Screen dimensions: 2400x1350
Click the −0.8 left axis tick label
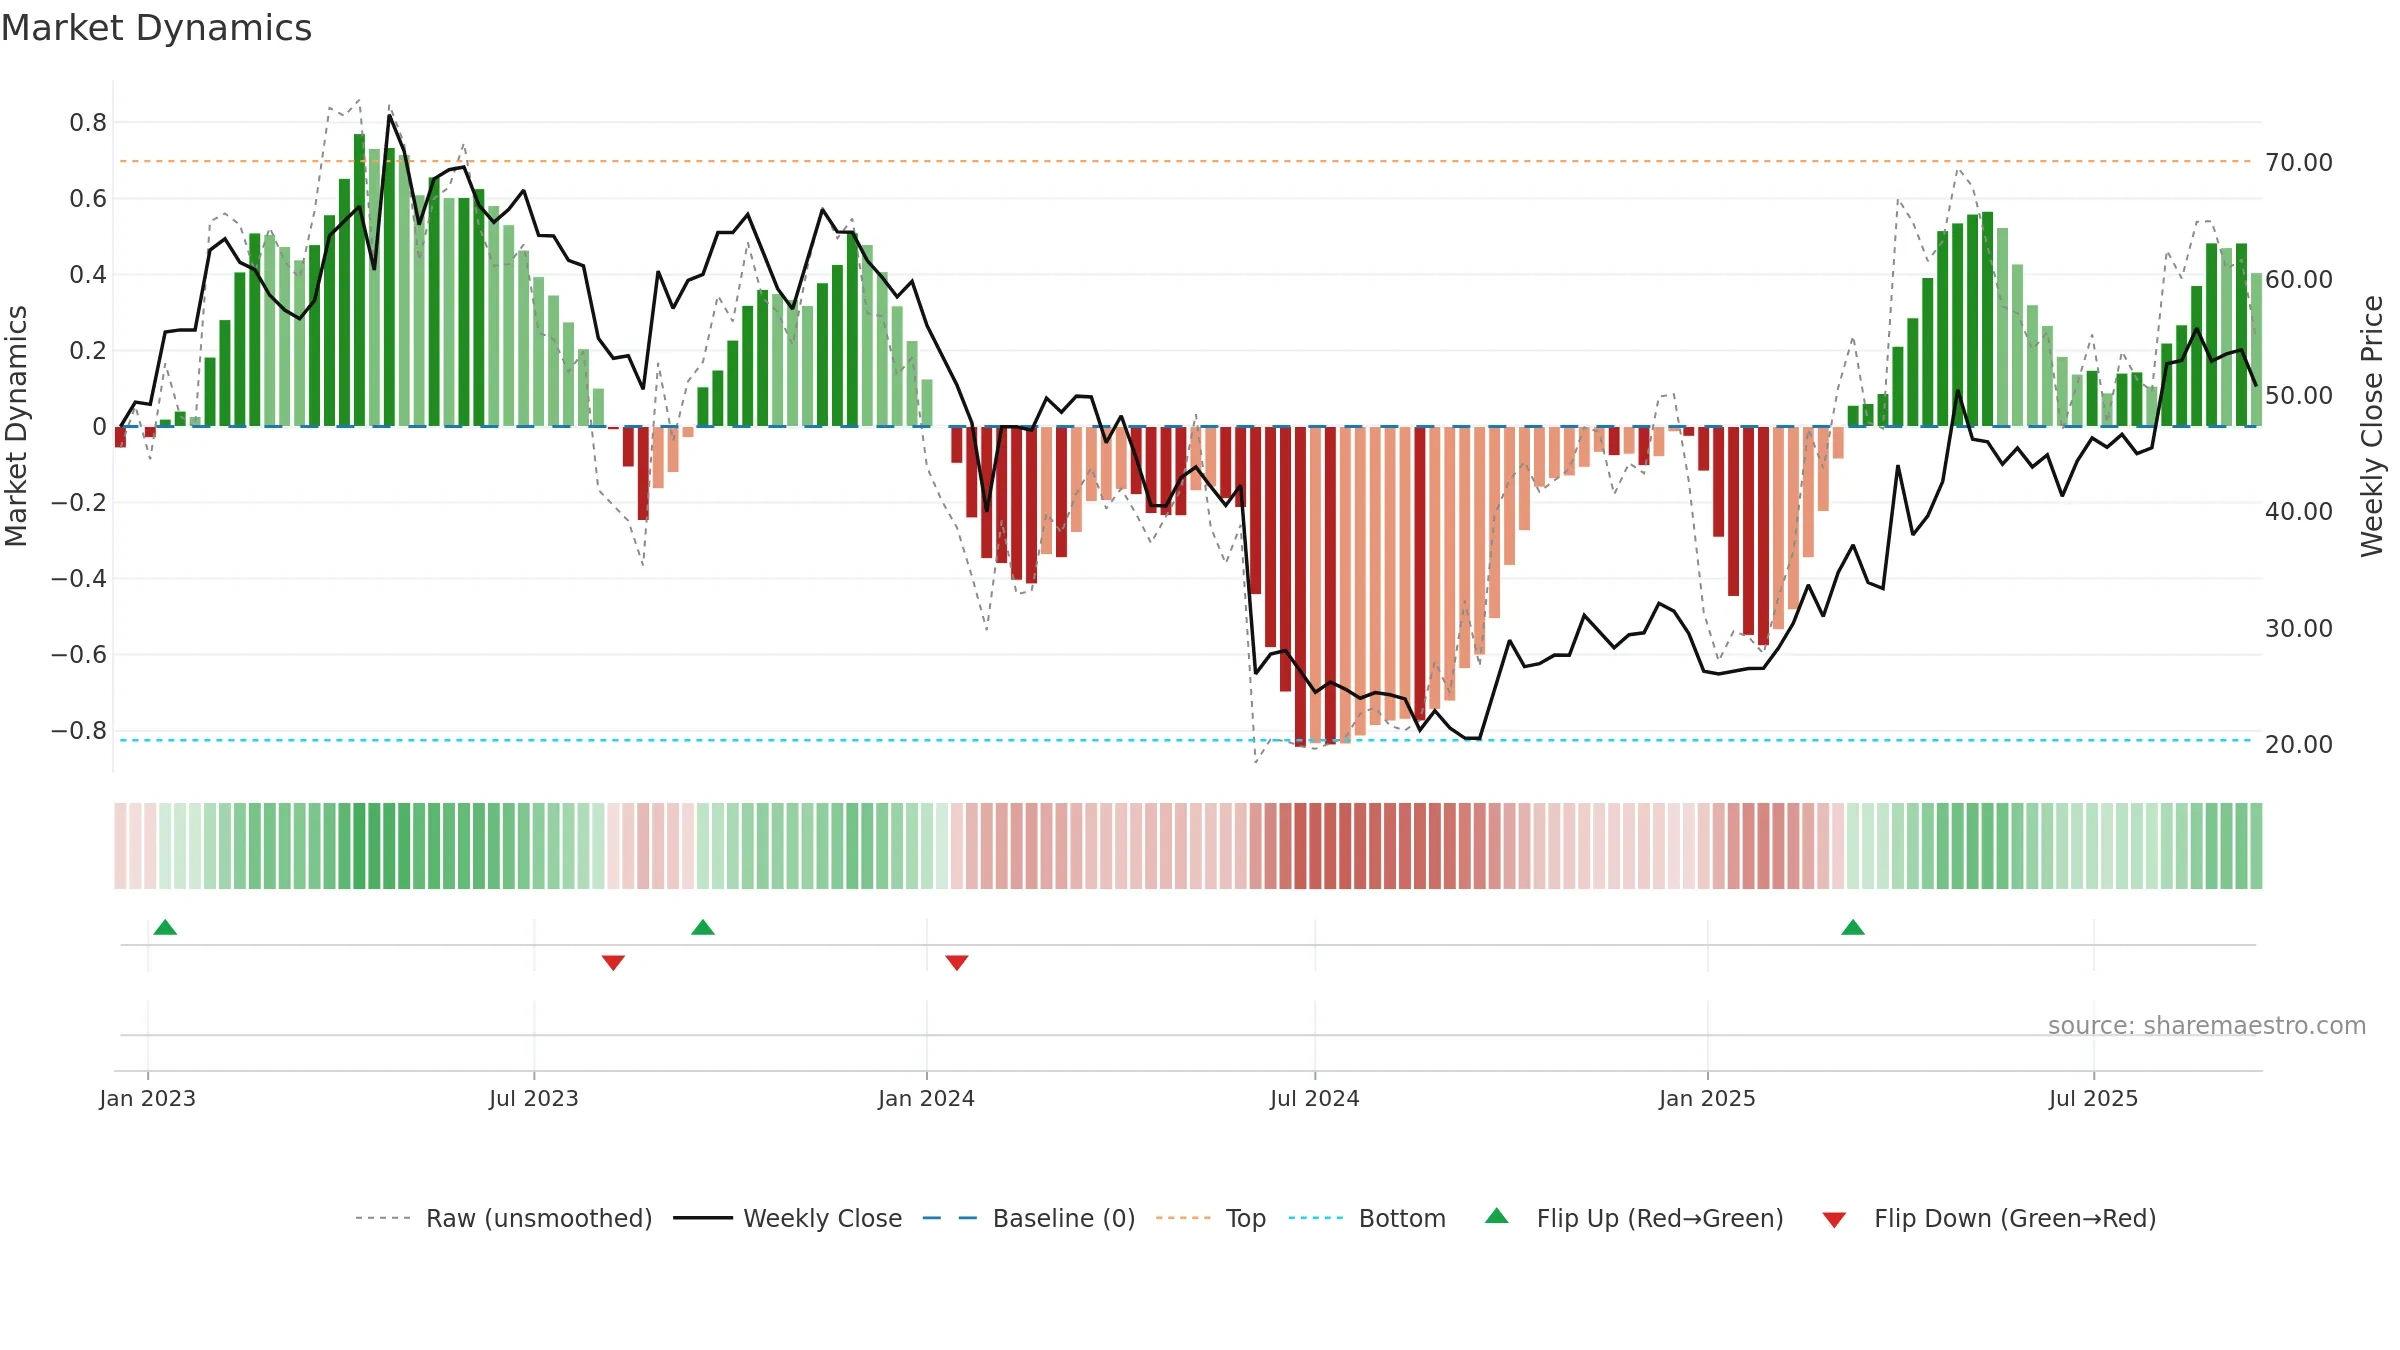pos(79,730)
